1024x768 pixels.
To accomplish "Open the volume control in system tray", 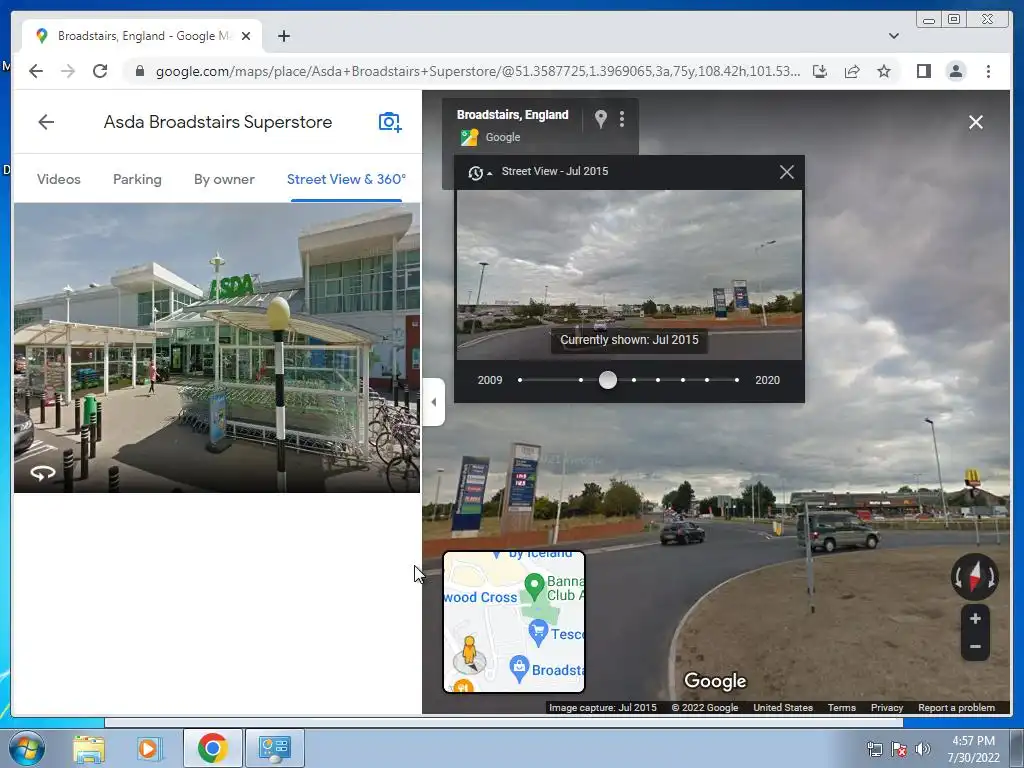I will click(923, 749).
